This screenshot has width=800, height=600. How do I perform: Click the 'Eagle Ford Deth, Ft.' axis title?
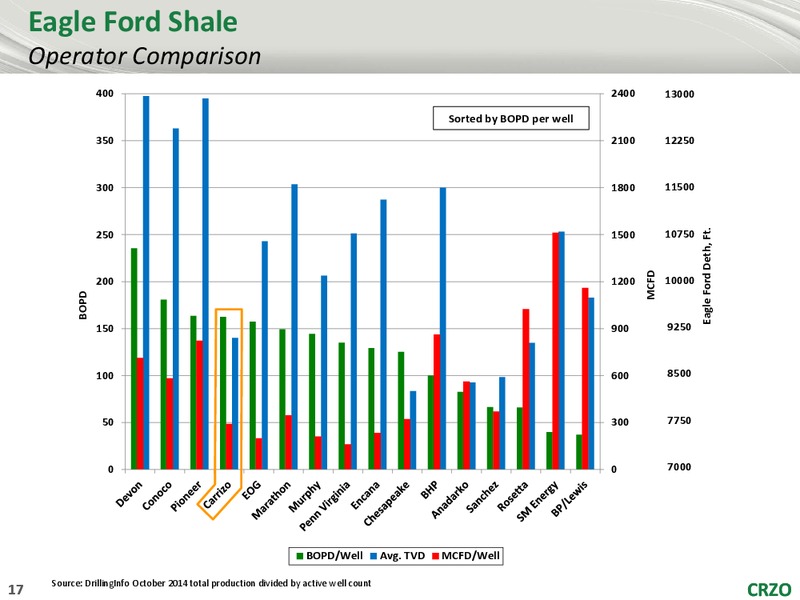tap(707, 276)
